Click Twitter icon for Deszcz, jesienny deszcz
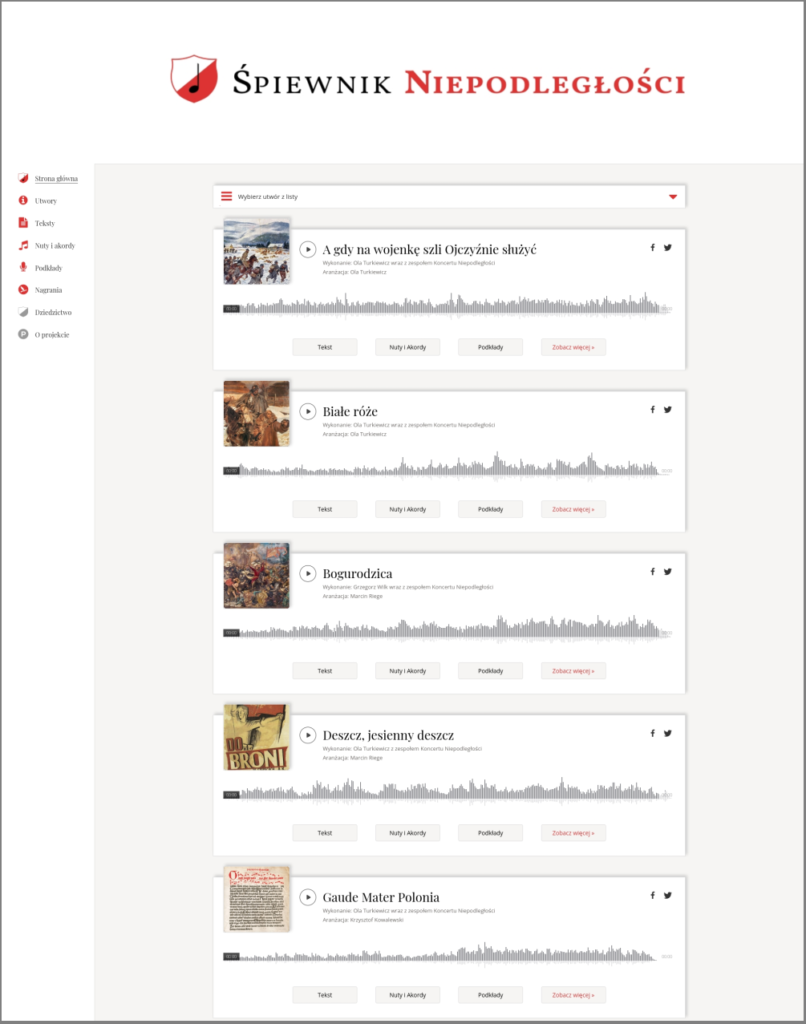Viewport: 806px width, 1024px height. tap(668, 733)
